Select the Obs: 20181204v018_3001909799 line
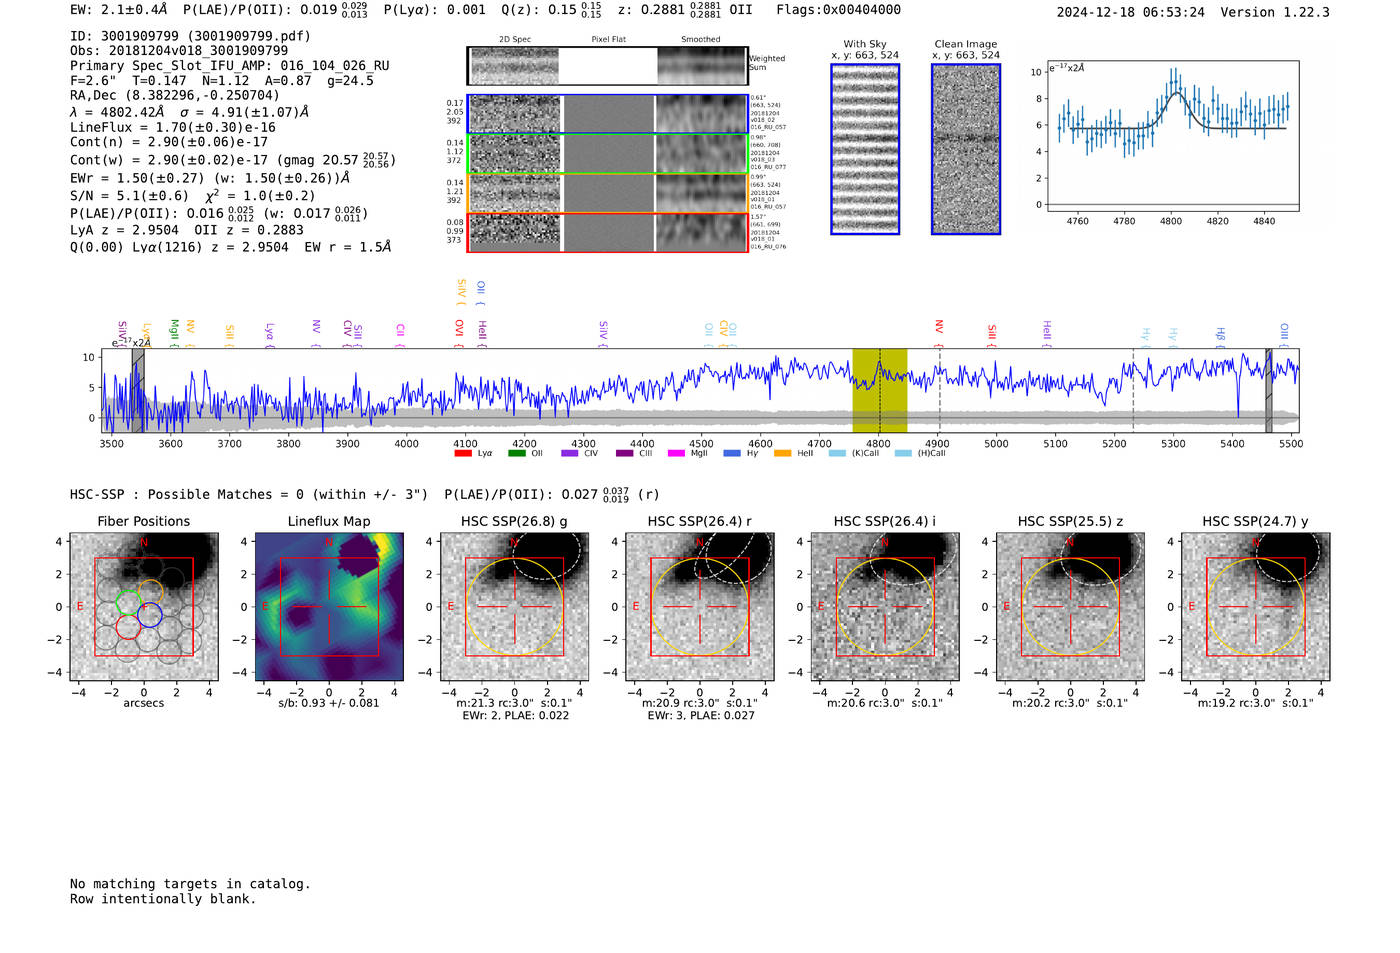Screen dimensions: 1400x953 point(179,50)
